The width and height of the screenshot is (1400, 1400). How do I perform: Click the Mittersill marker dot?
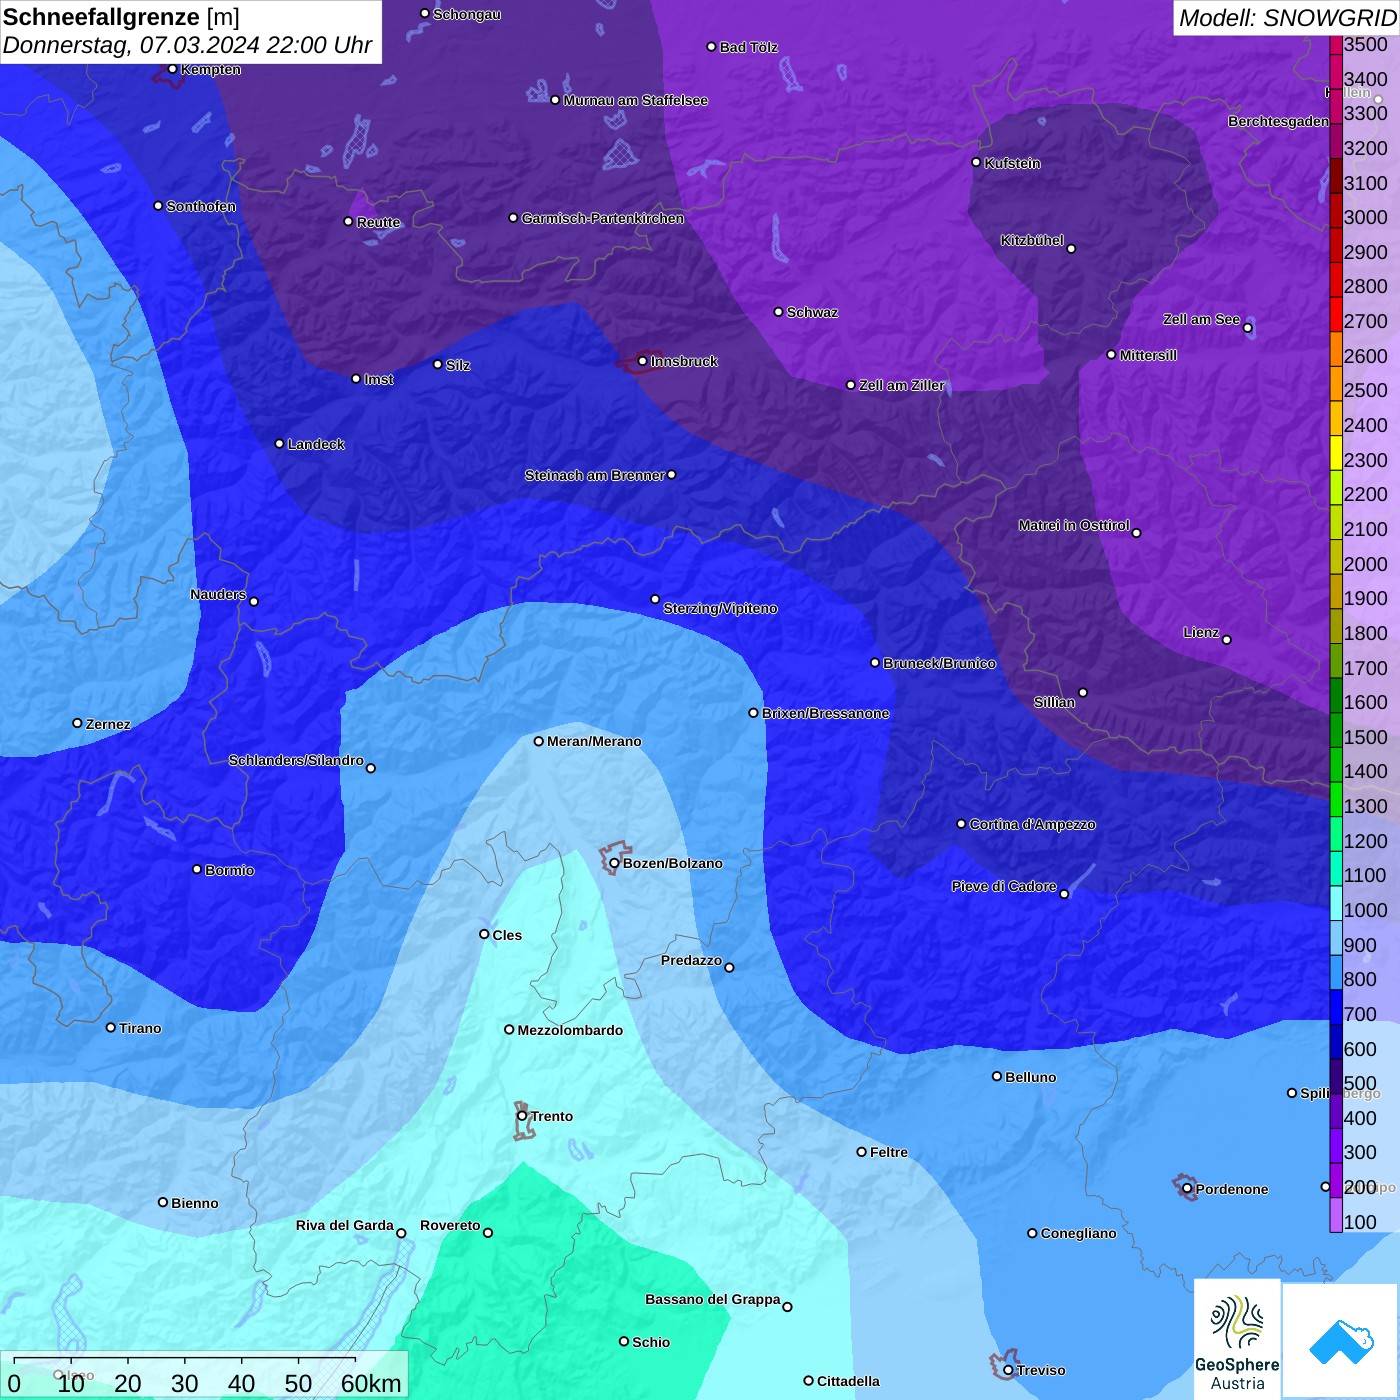tap(1111, 354)
